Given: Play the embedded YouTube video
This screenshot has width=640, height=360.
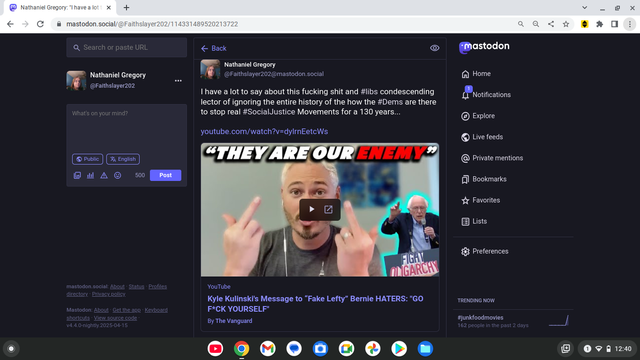Looking at the screenshot, I should coord(311,209).
